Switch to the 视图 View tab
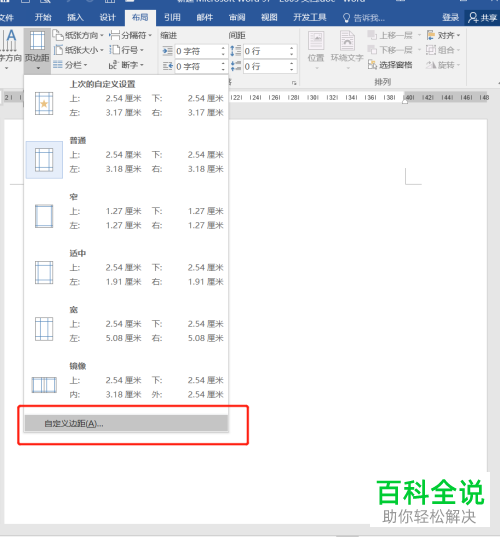 pos(269,17)
